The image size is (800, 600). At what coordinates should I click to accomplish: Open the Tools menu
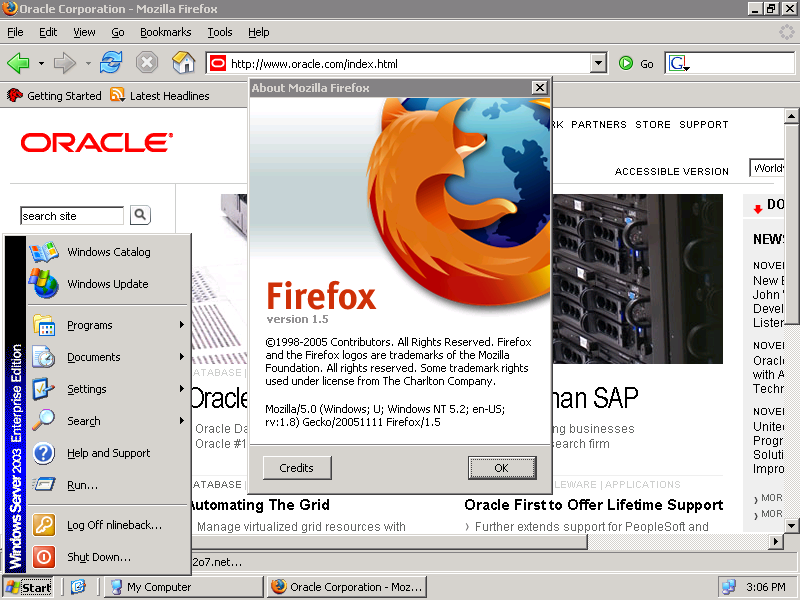219,32
